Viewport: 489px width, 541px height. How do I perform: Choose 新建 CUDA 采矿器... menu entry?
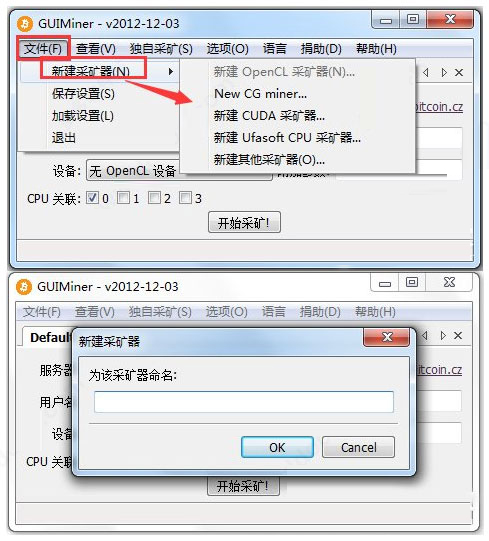click(x=269, y=116)
